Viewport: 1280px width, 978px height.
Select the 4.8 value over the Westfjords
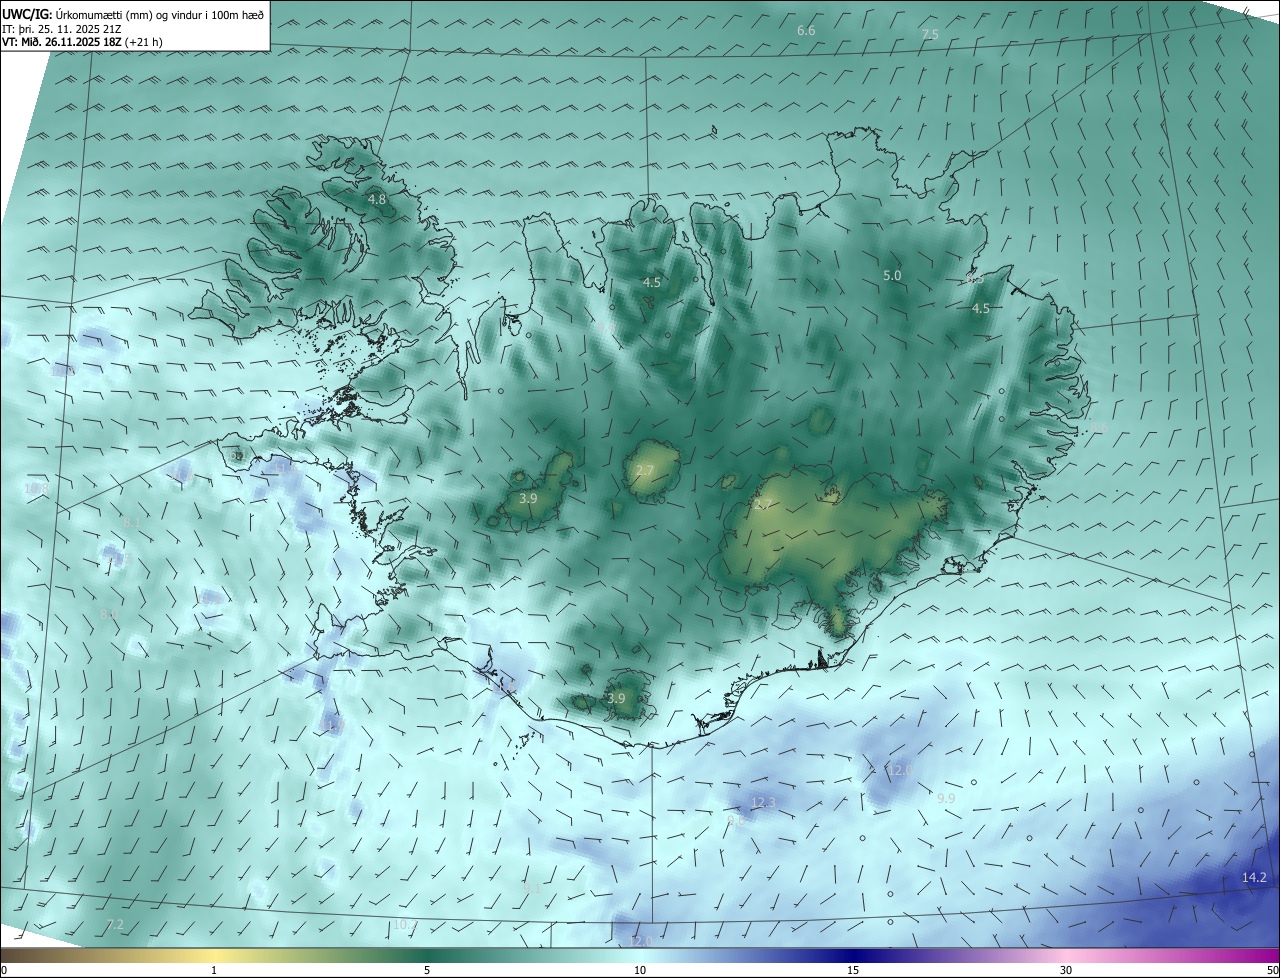[x=377, y=200]
